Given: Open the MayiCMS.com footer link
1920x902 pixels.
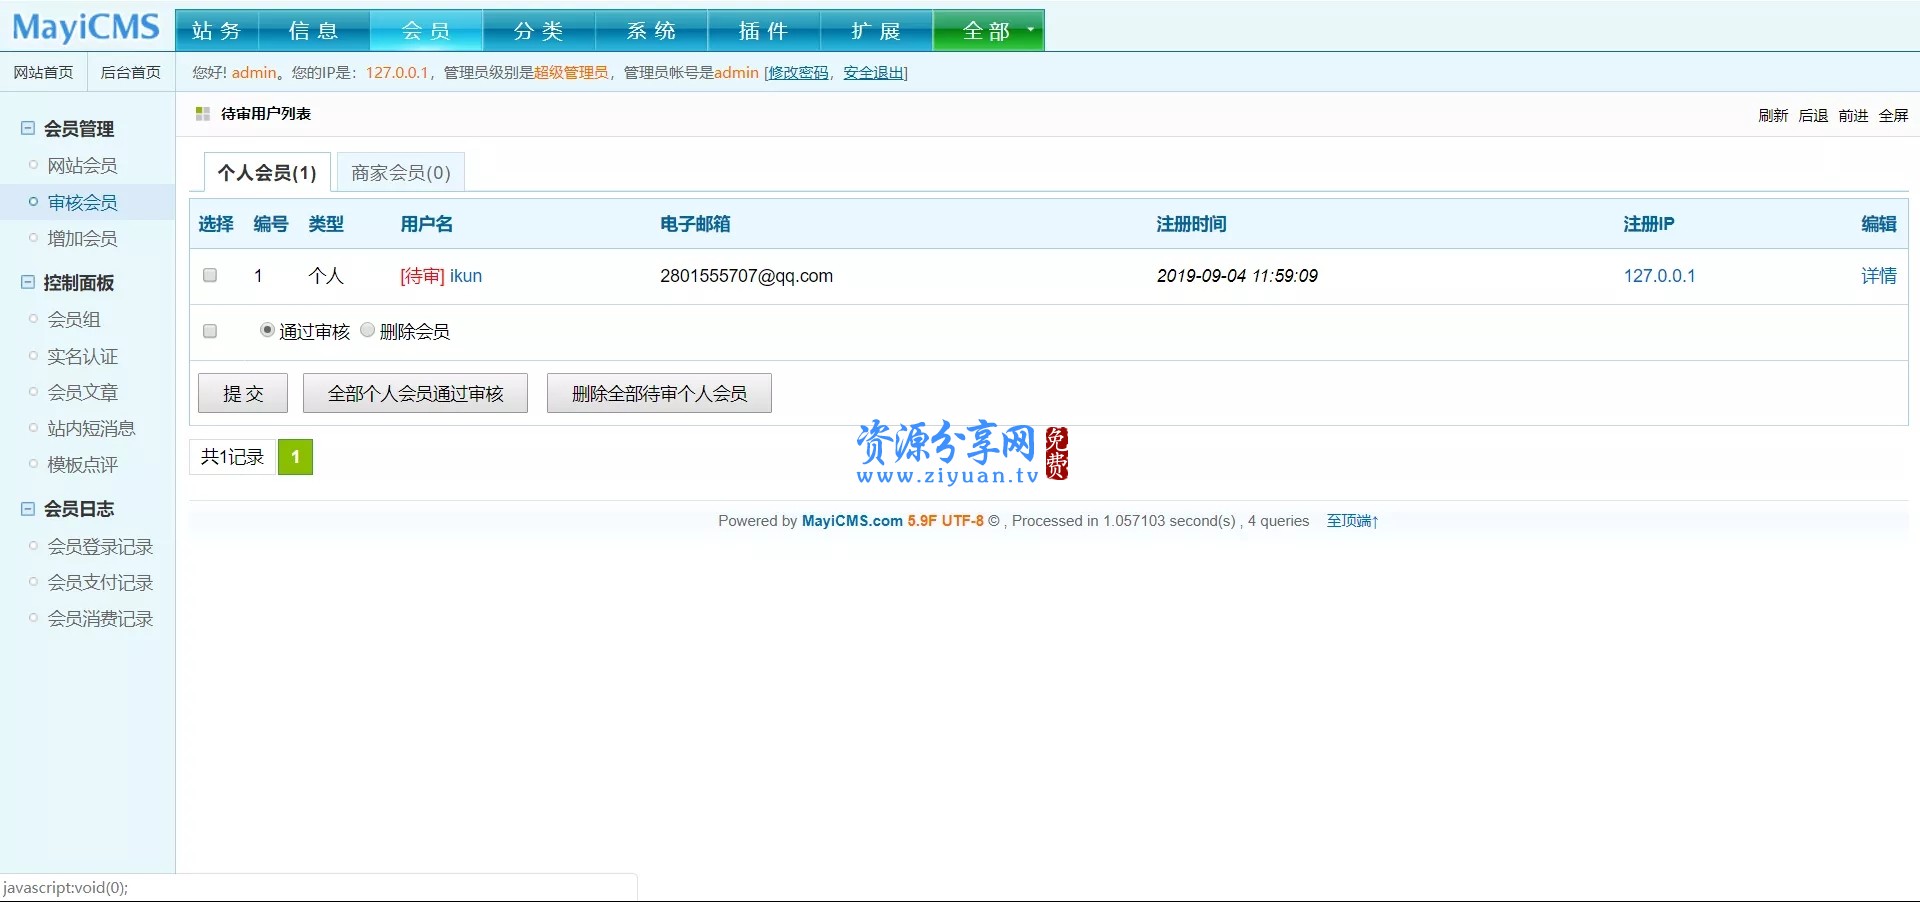Looking at the screenshot, I should coord(852,521).
